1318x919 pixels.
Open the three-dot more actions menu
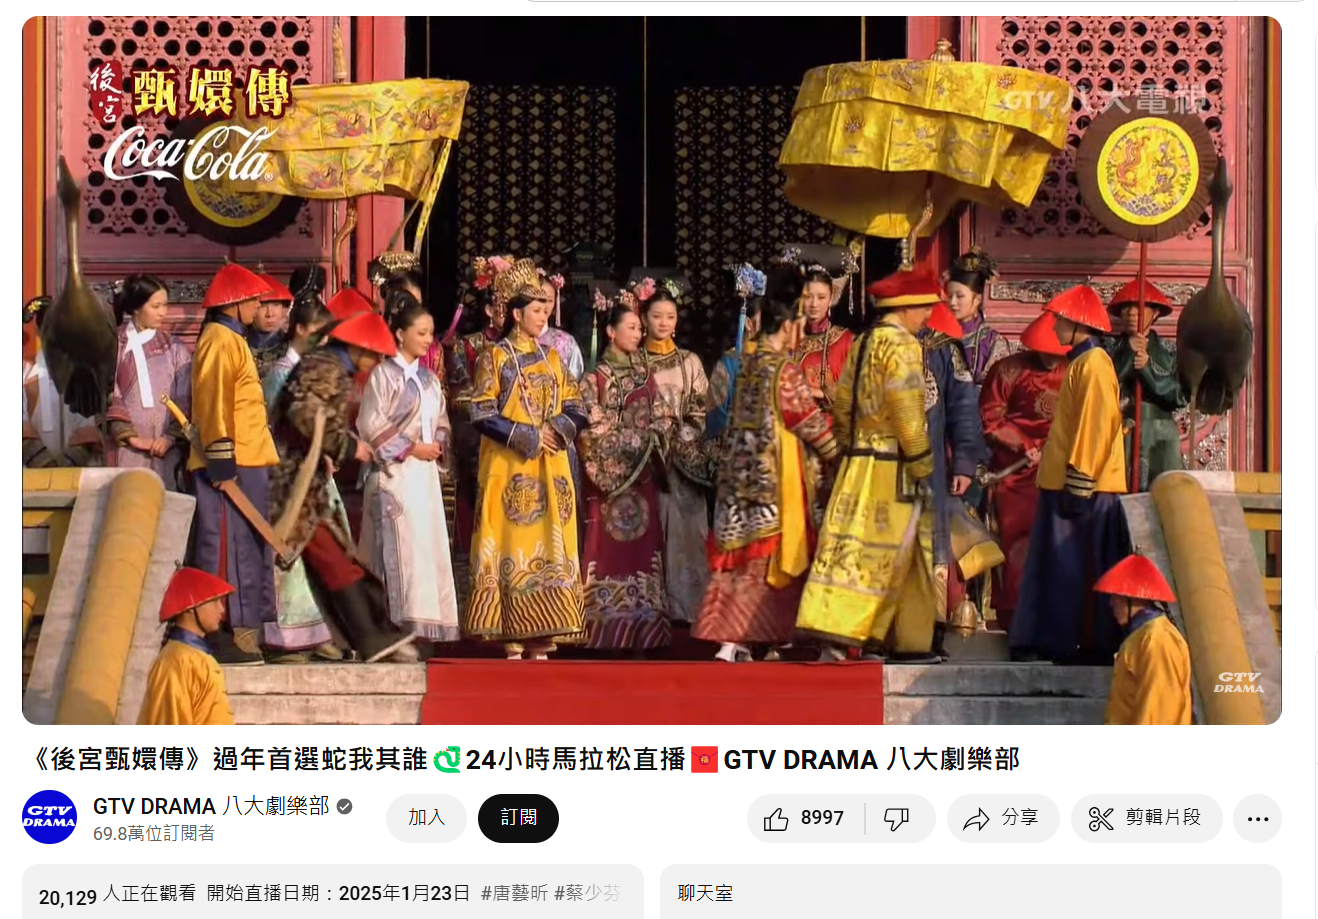(1257, 819)
